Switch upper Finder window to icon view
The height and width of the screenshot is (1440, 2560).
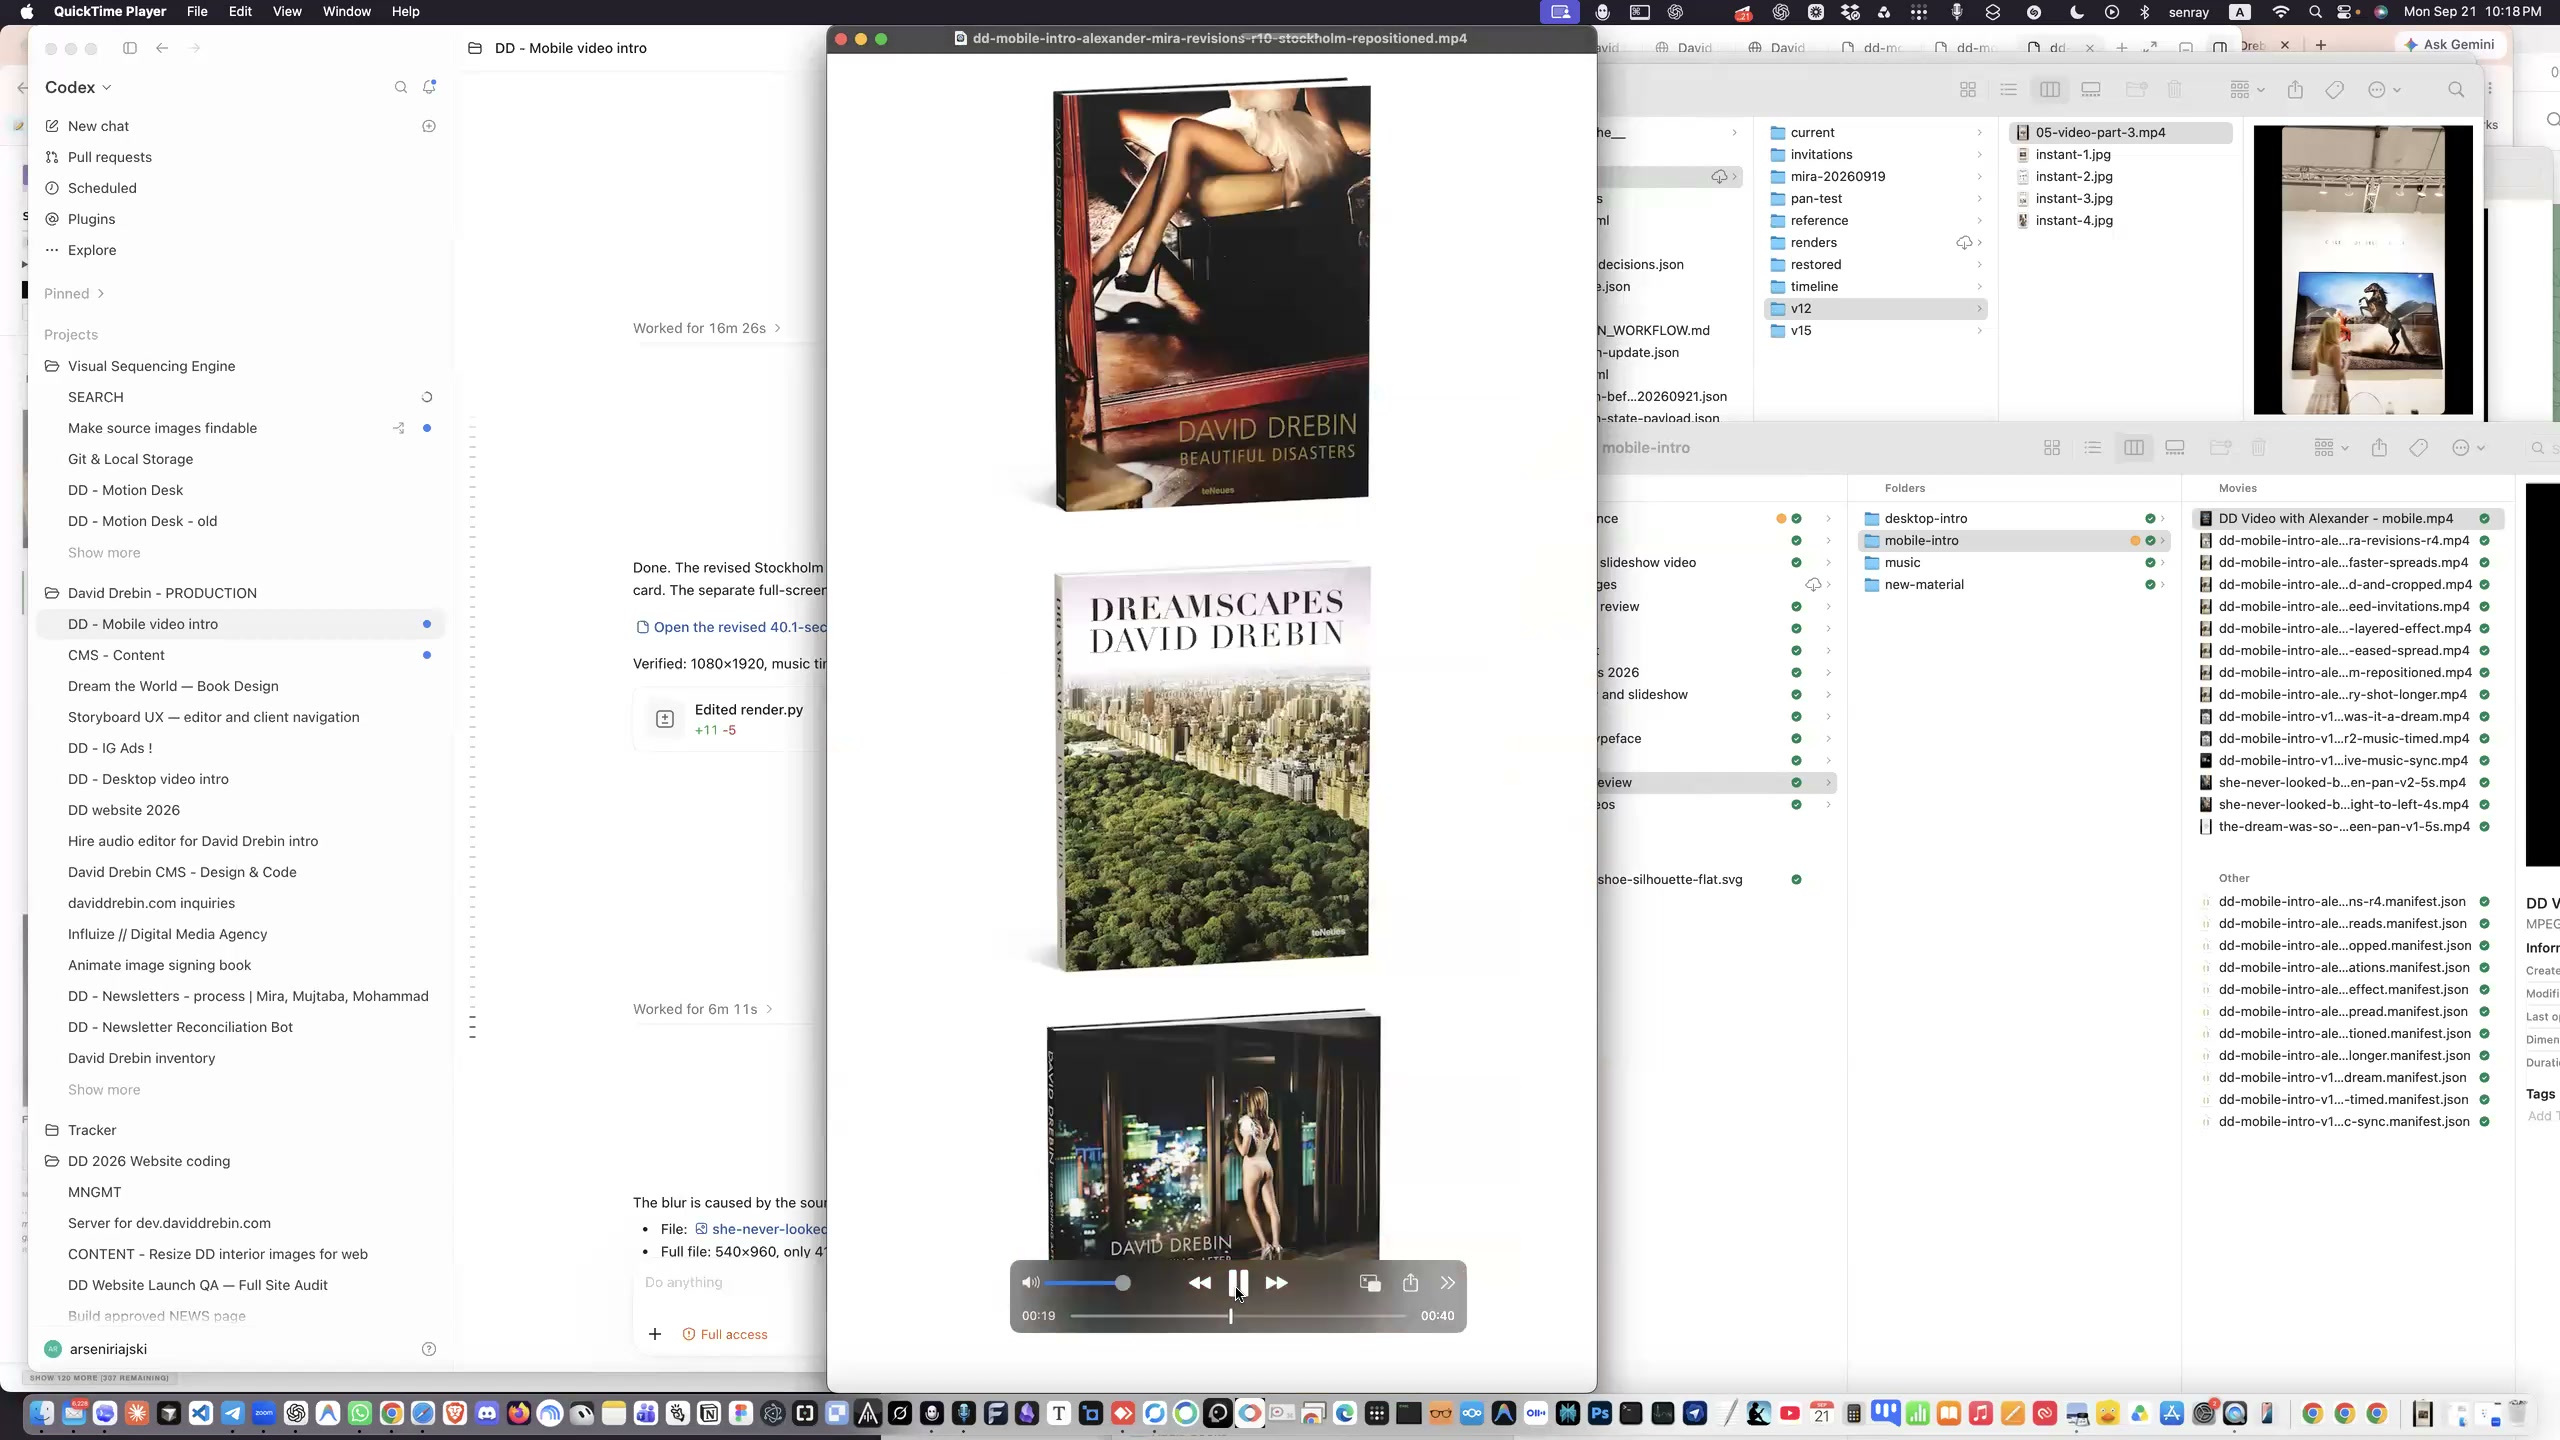point(1968,90)
